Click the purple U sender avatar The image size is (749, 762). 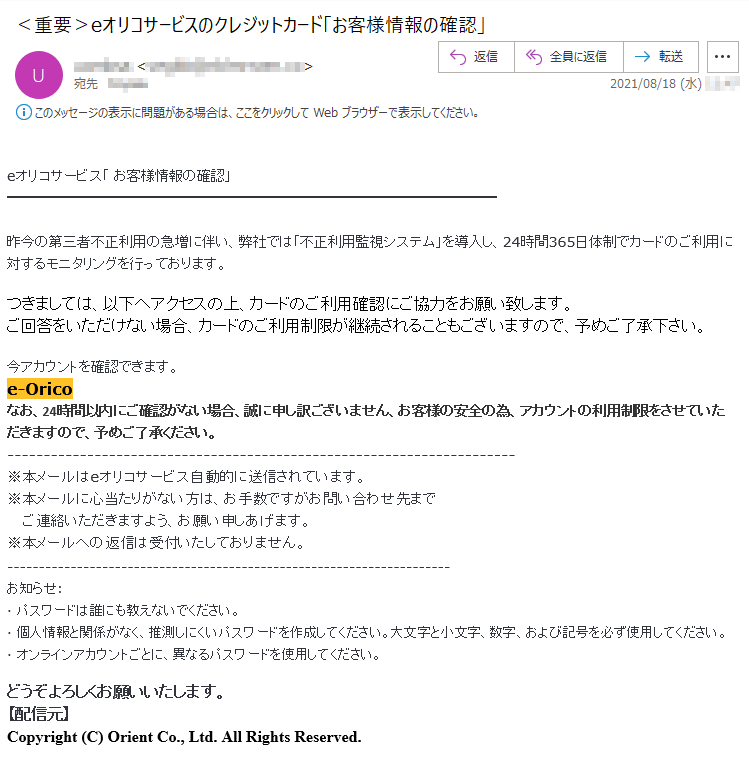coord(39,75)
